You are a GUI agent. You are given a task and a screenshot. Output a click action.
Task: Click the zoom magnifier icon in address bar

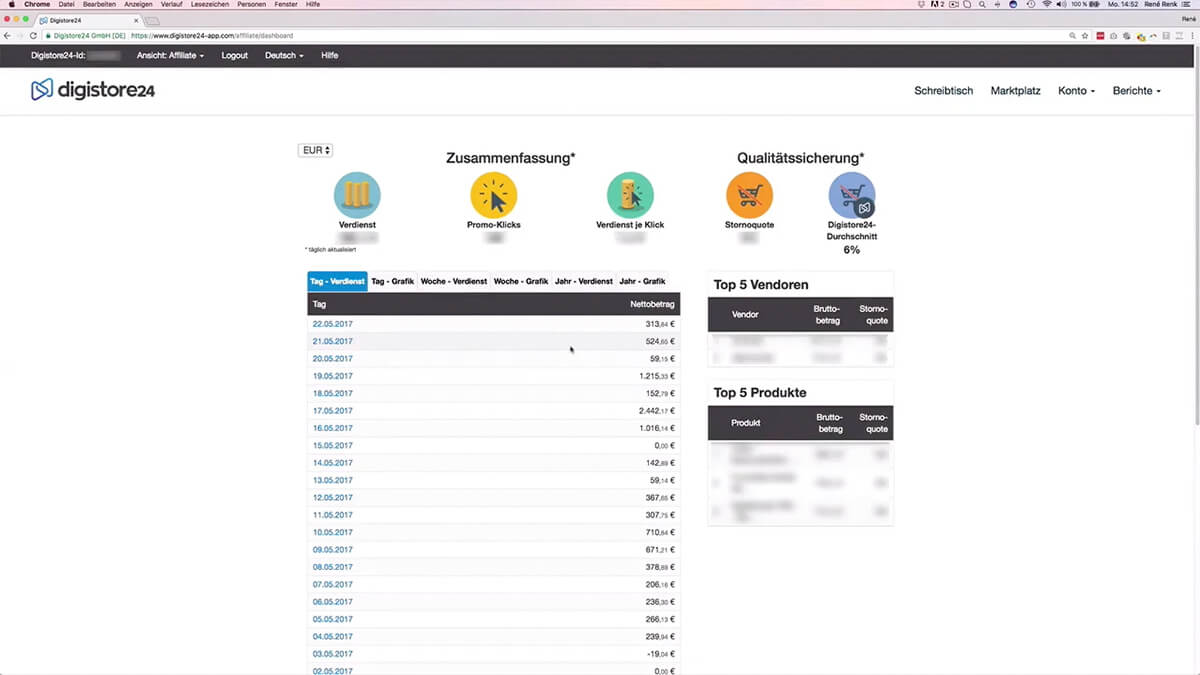click(x=1073, y=35)
